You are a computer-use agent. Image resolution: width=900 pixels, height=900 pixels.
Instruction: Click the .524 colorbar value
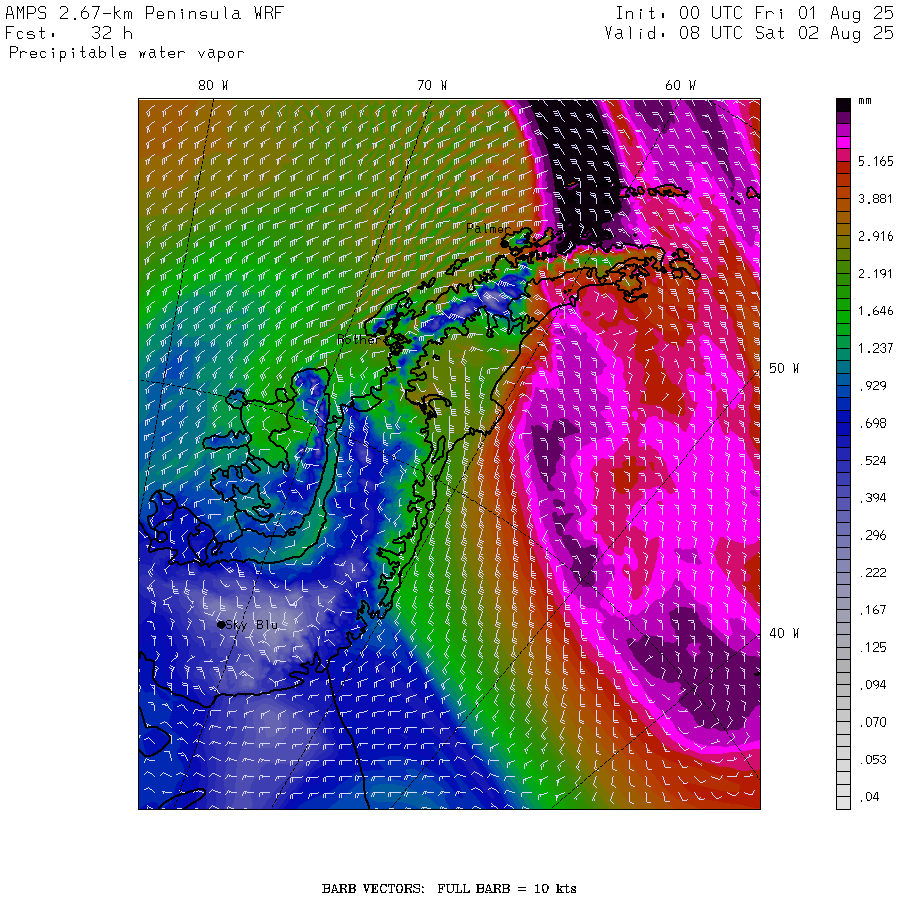[875, 461]
